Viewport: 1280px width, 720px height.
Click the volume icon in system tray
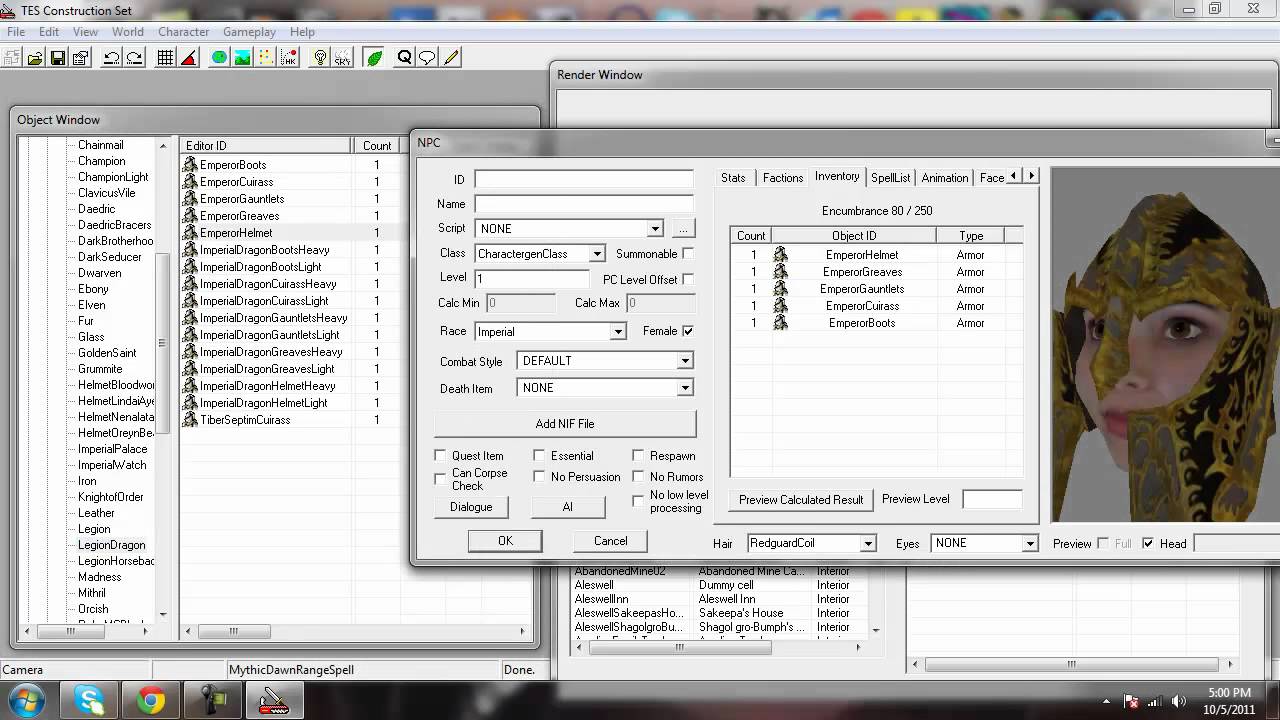[x=1178, y=701]
